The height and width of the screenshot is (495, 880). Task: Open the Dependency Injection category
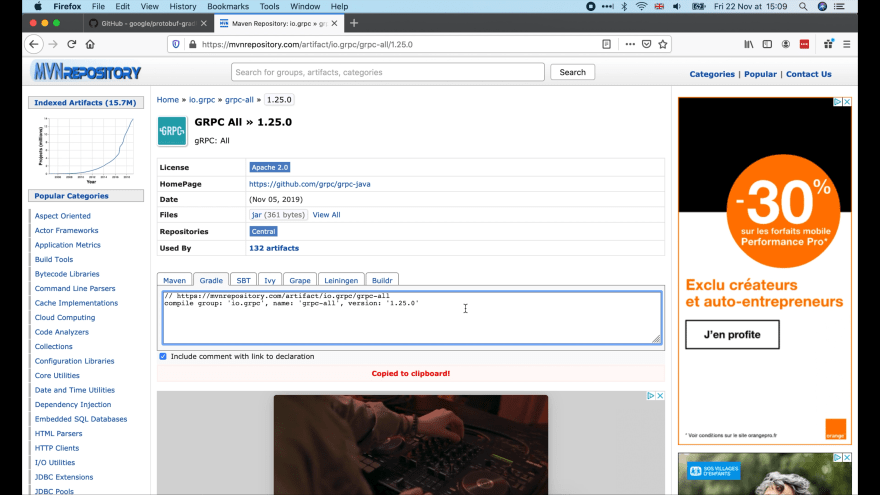(73, 404)
